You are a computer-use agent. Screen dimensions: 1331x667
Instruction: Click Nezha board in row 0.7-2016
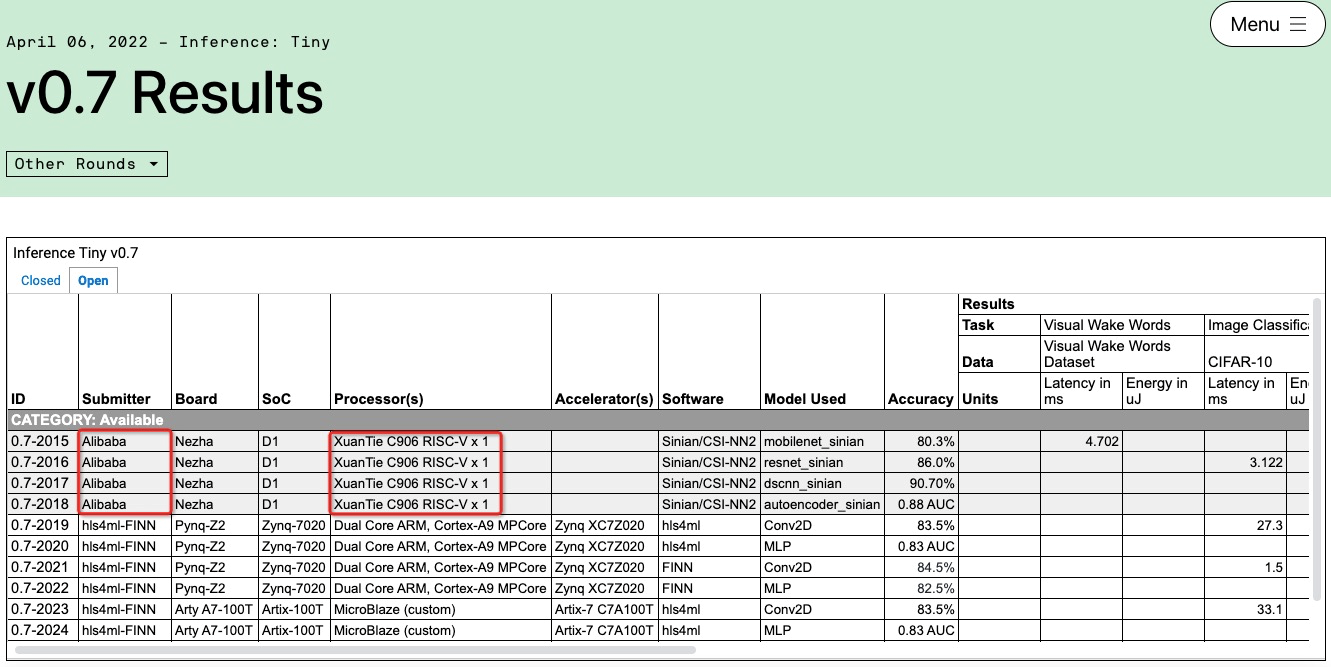pos(215,462)
